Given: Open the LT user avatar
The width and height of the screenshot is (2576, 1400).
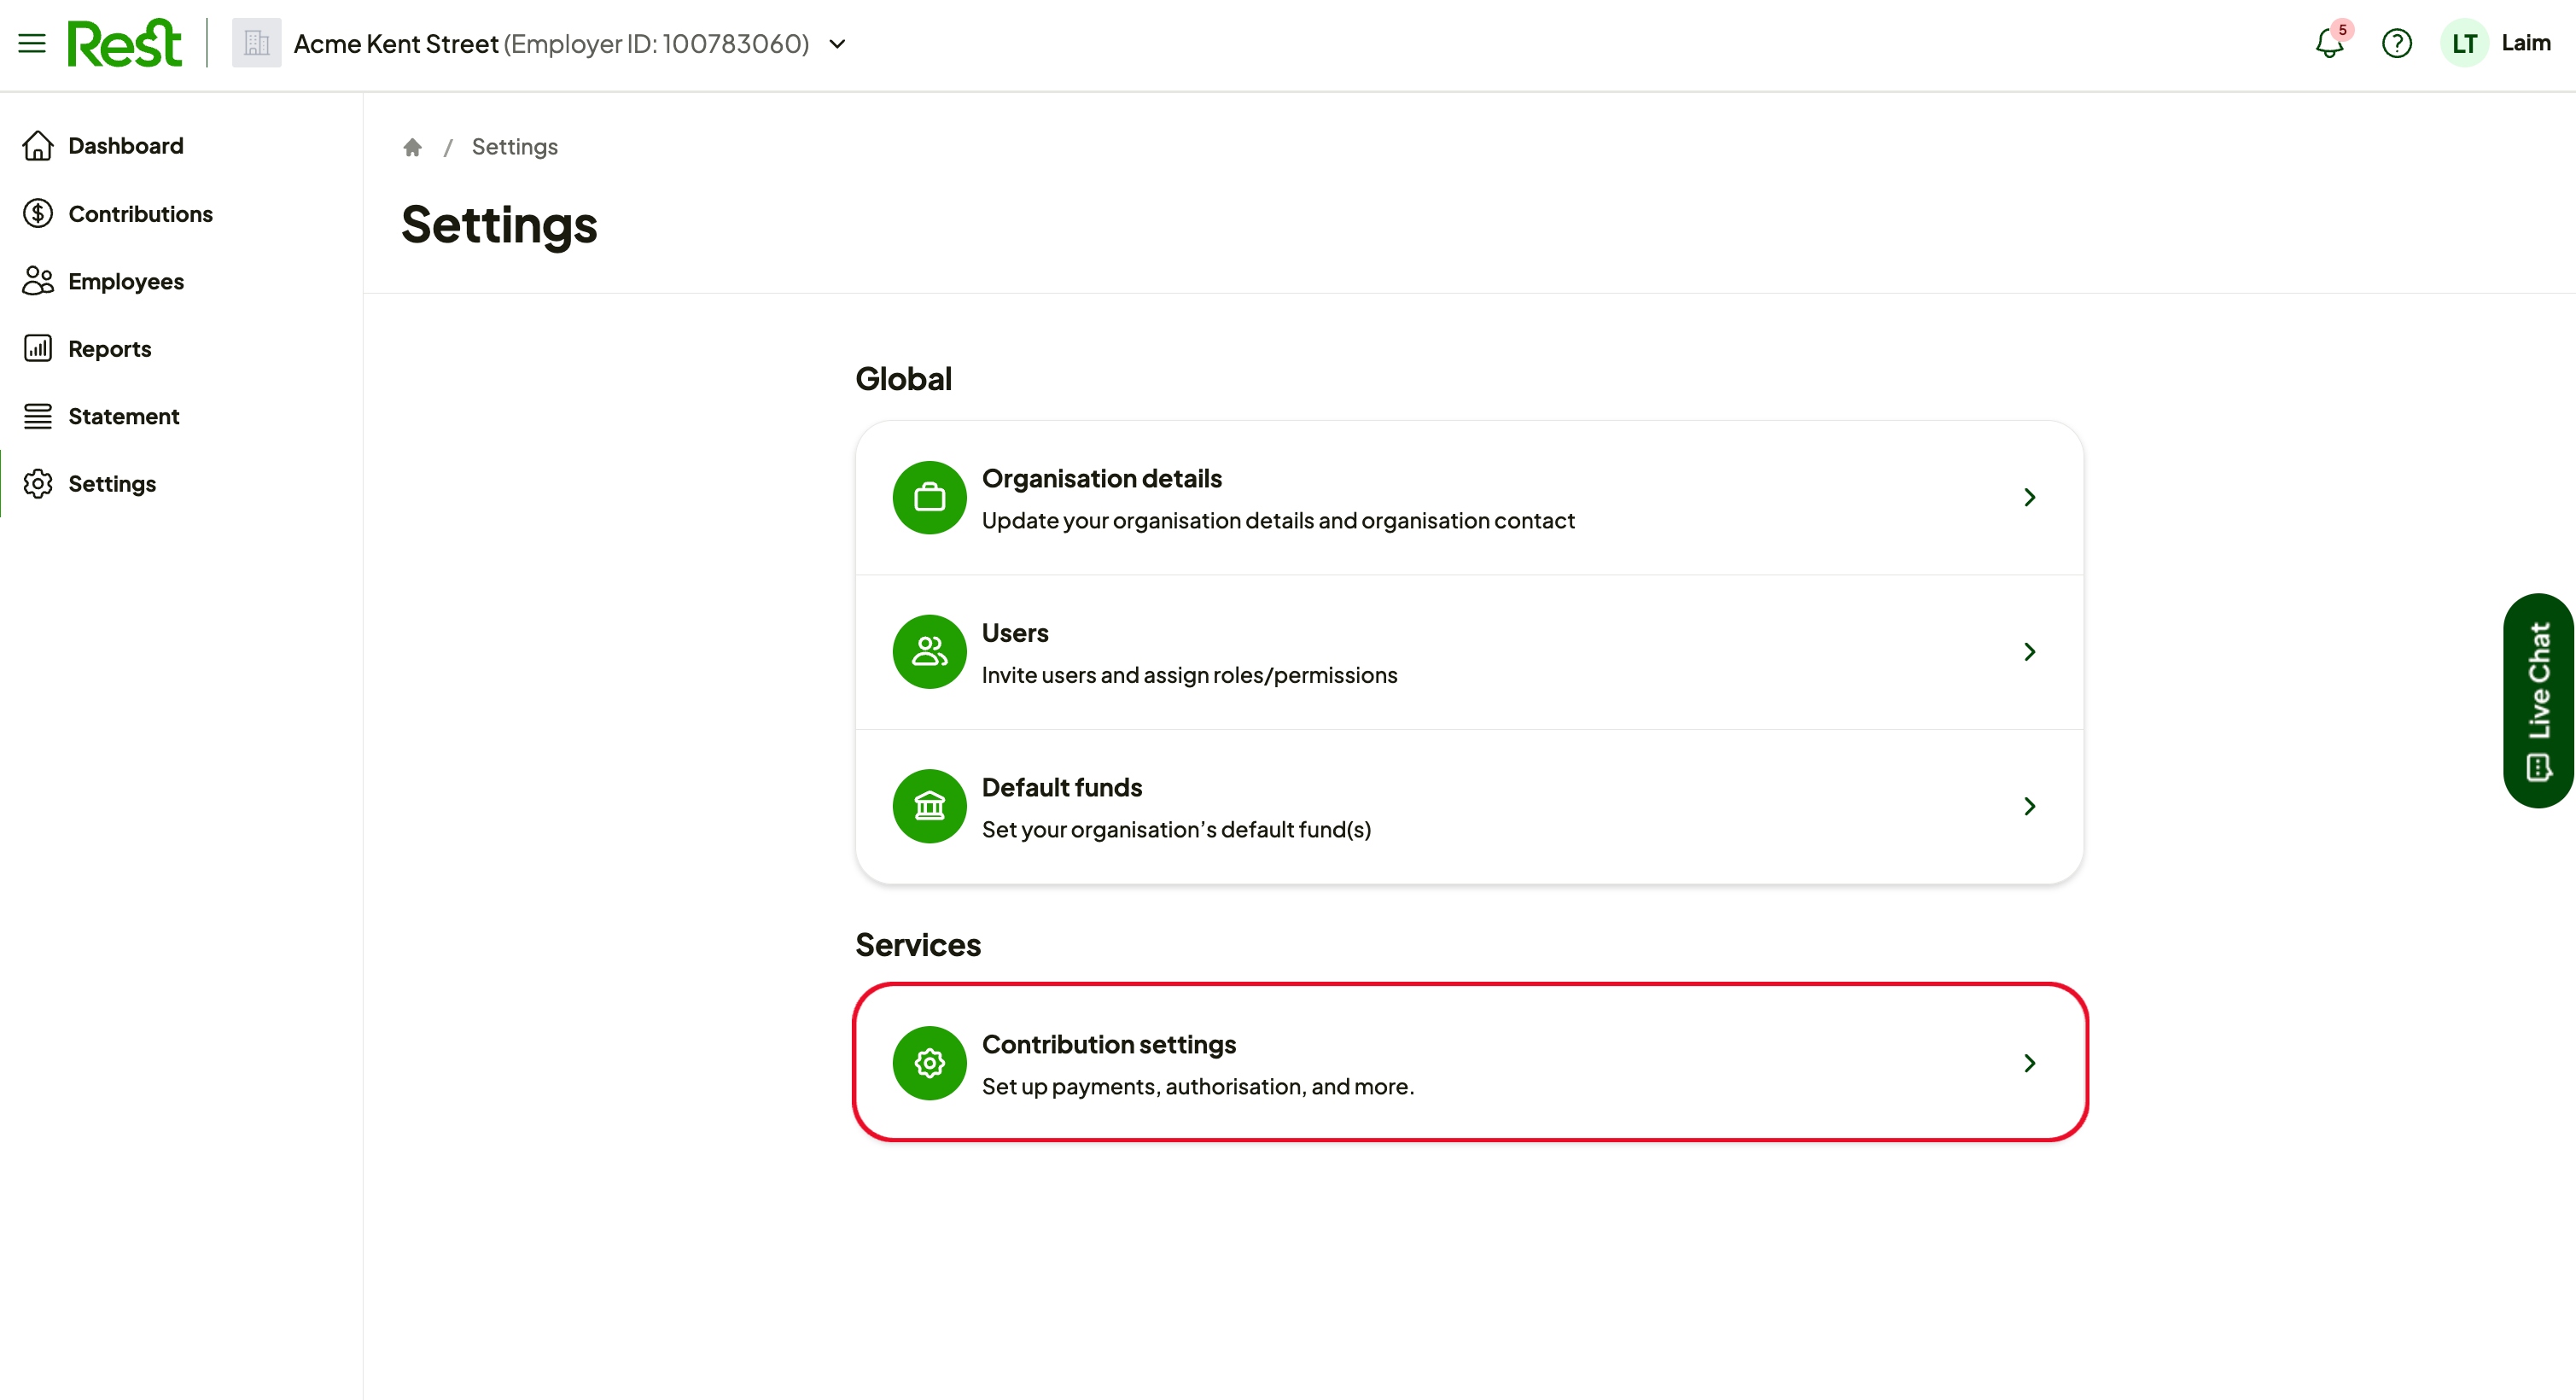Looking at the screenshot, I should (x=2464, y=43).
